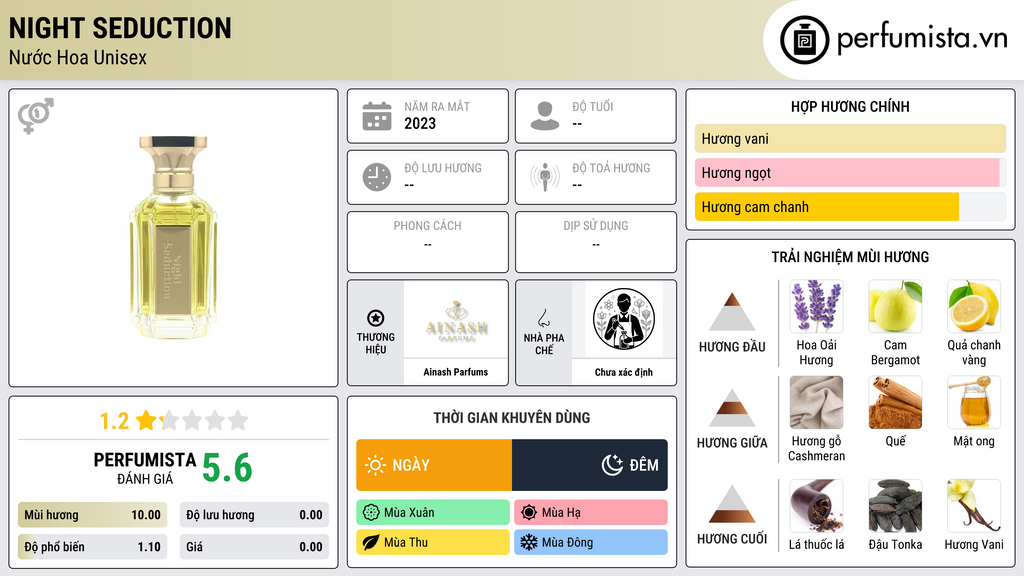Choose the Mùa Thu season chip
The width and height of the screenshot is (1024, 576).
pyautogui.click(x=433, y=542)
